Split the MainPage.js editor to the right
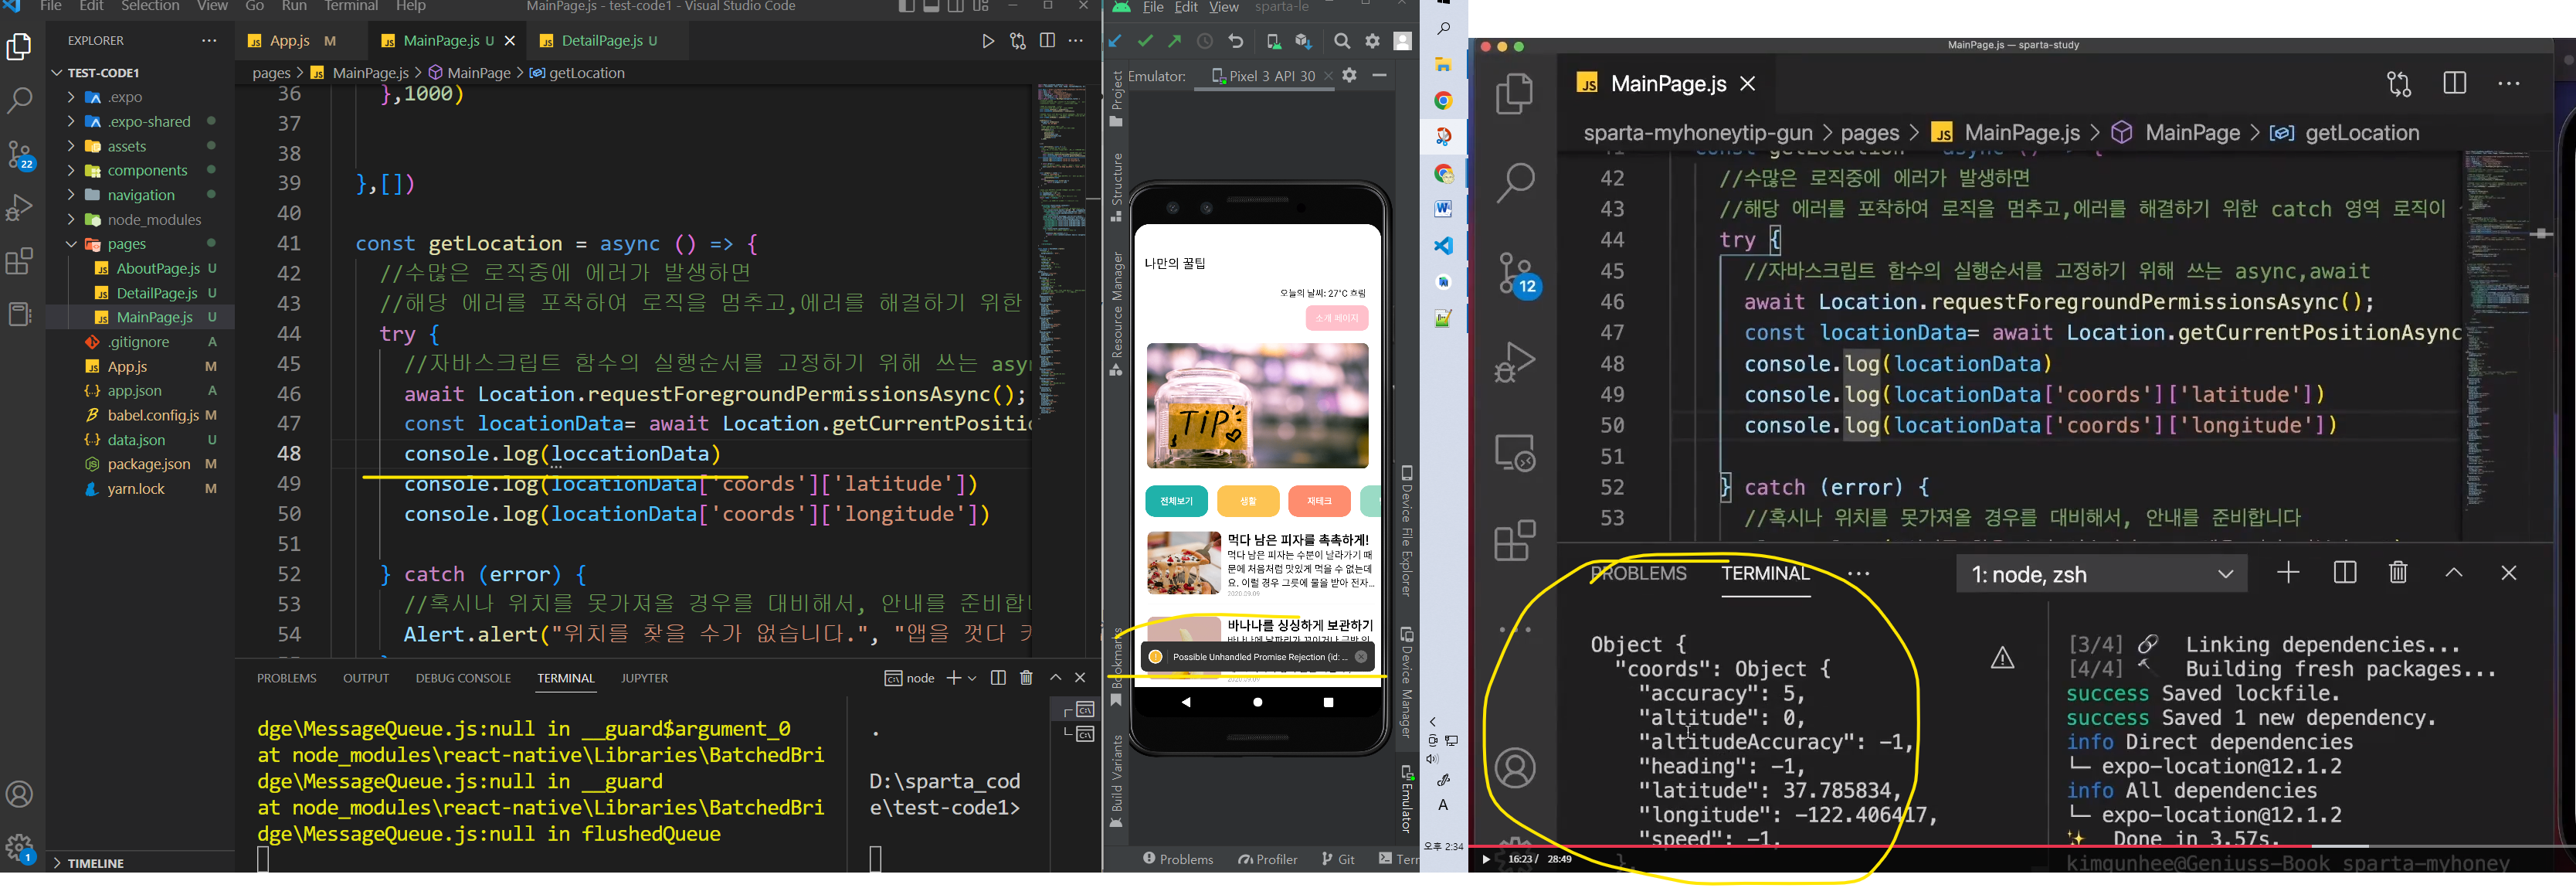 (1047, 41)
